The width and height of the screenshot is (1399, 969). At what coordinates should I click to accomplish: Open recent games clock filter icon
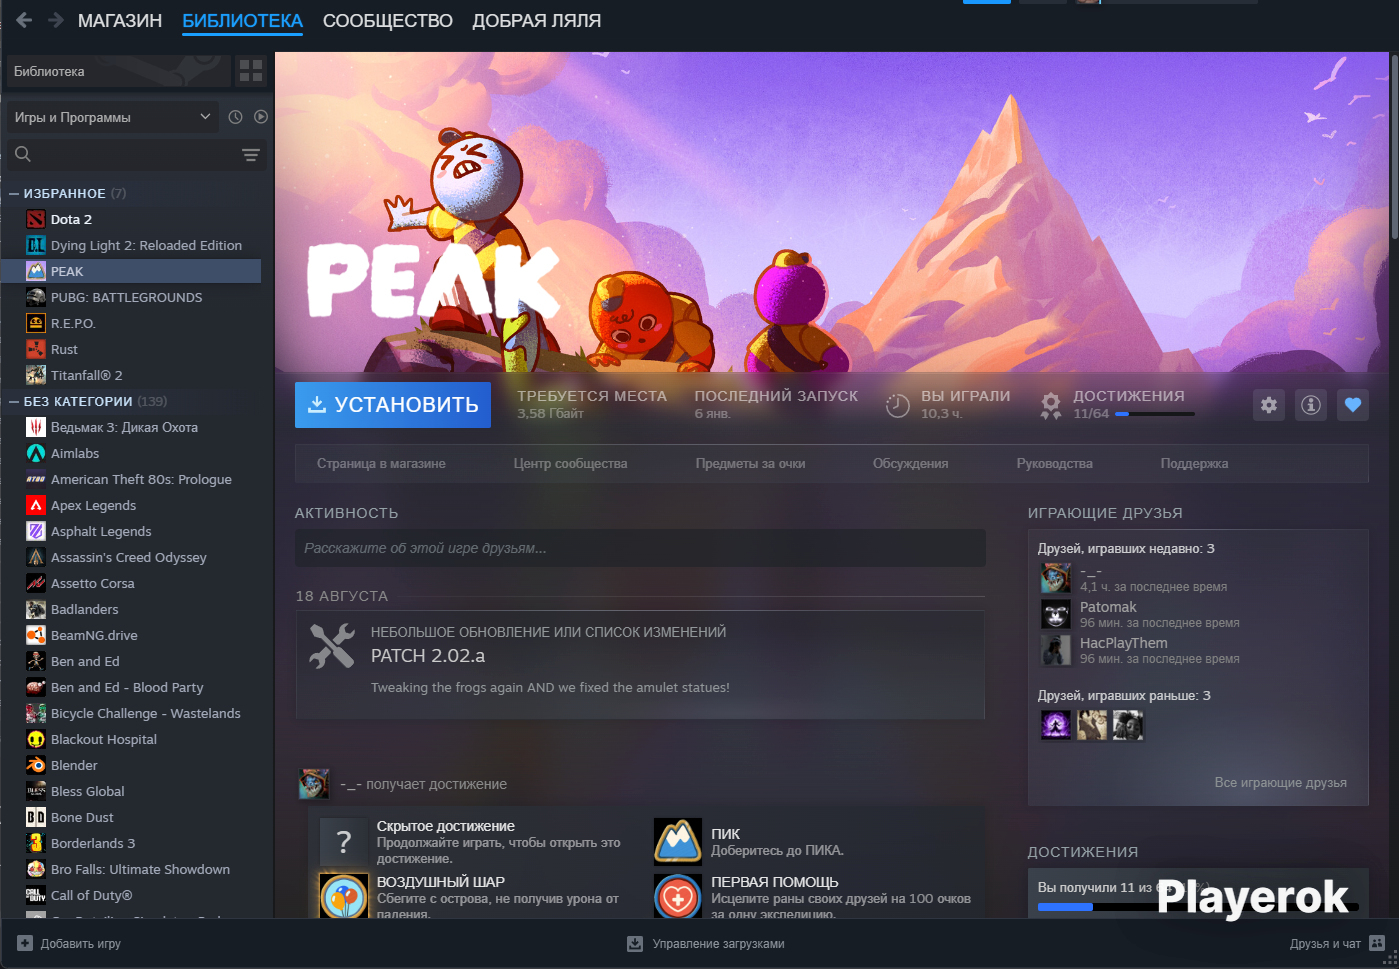235,117
